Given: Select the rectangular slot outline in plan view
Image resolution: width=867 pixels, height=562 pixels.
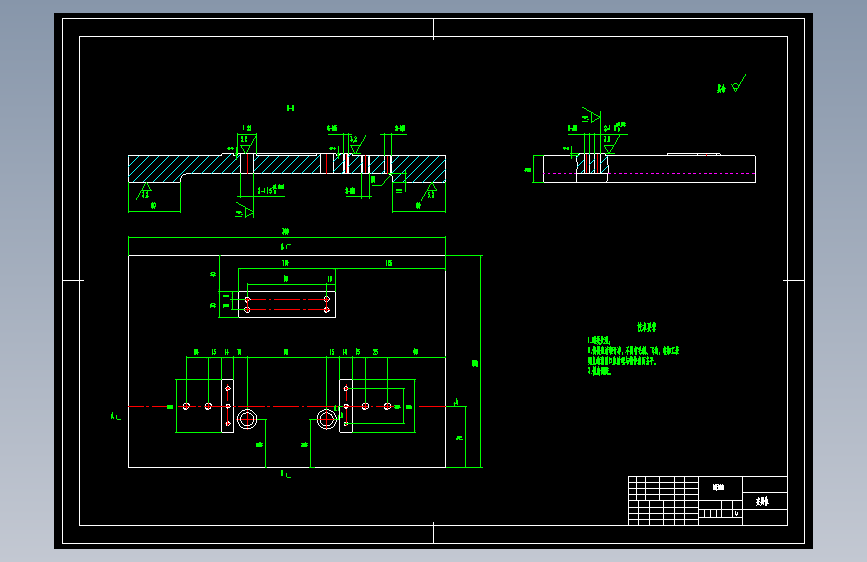Looking at the screenshot, I should point(287,304).
